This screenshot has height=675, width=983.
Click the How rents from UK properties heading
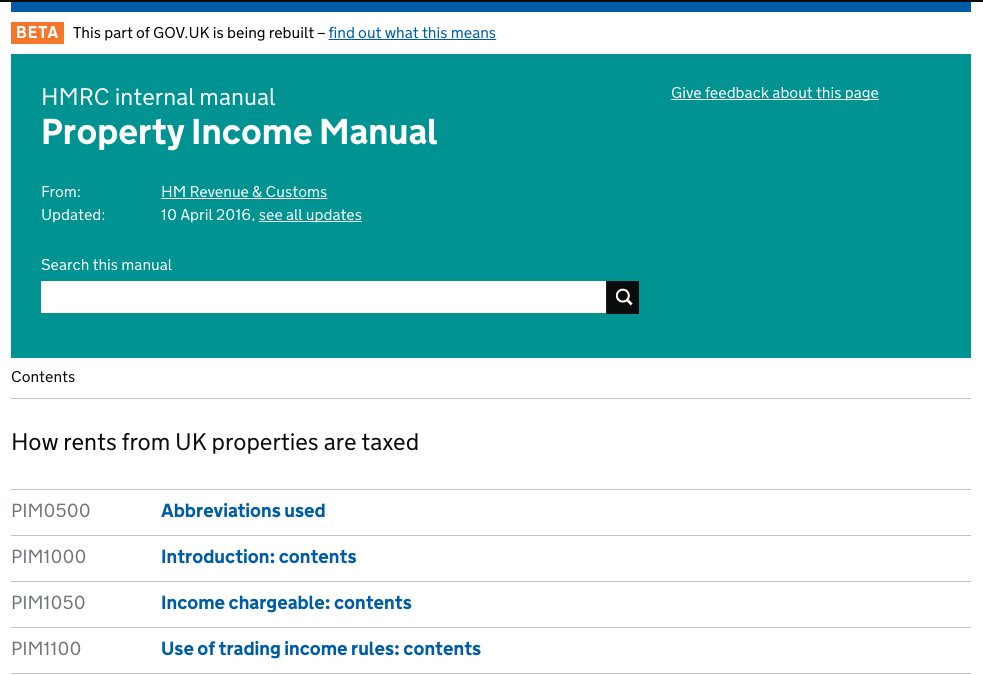pyautogui.click(x=215, y=442)
